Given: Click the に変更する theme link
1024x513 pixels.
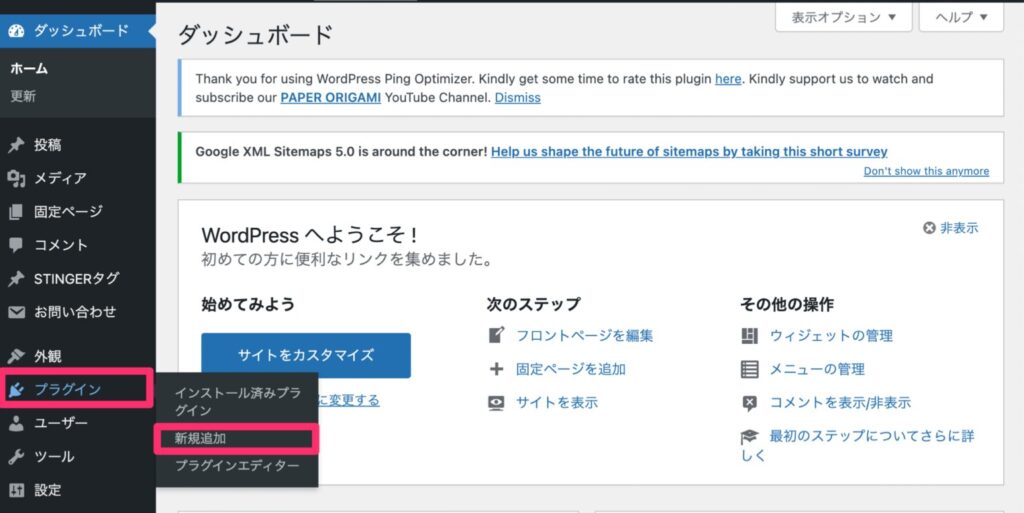Looking at the screenshot, I should point(349,400).
